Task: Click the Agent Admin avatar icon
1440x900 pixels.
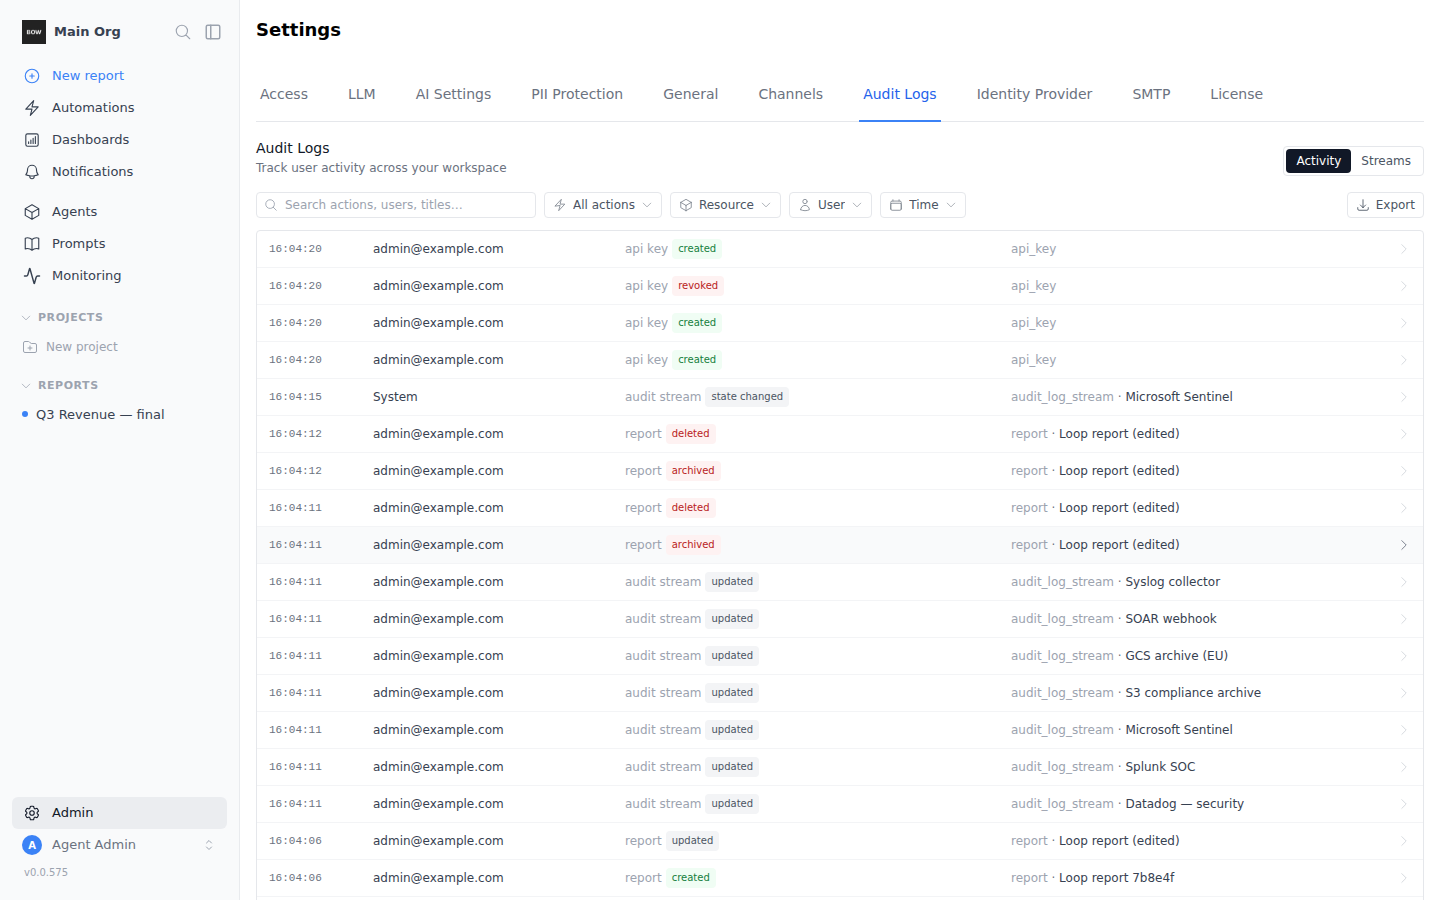Action: 32,845
